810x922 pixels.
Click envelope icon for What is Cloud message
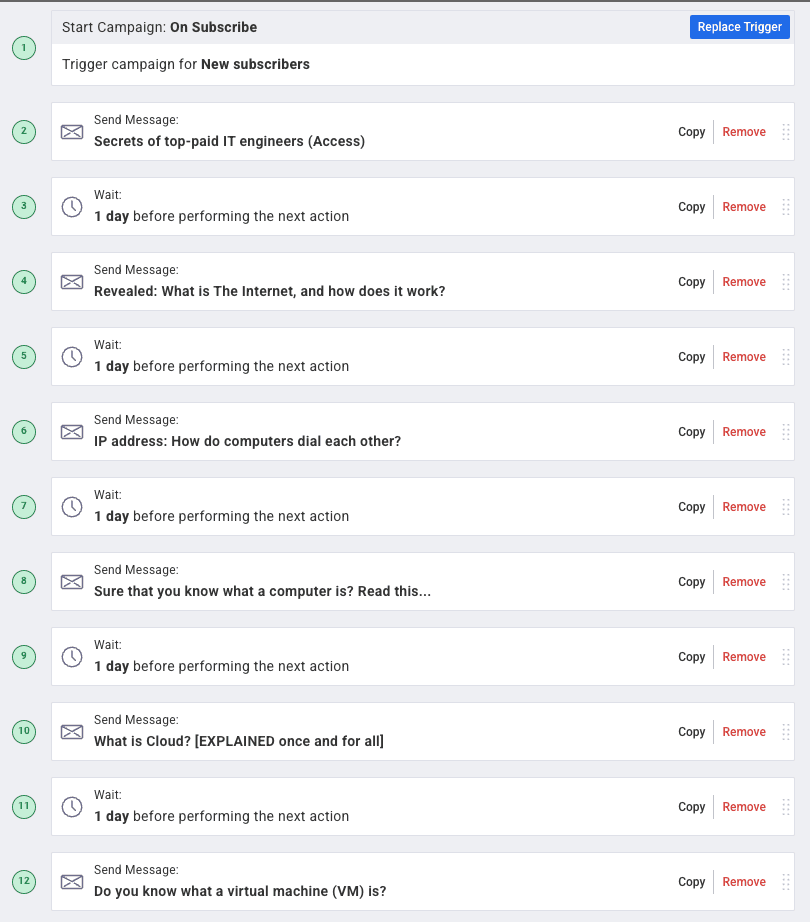(72, 731)
